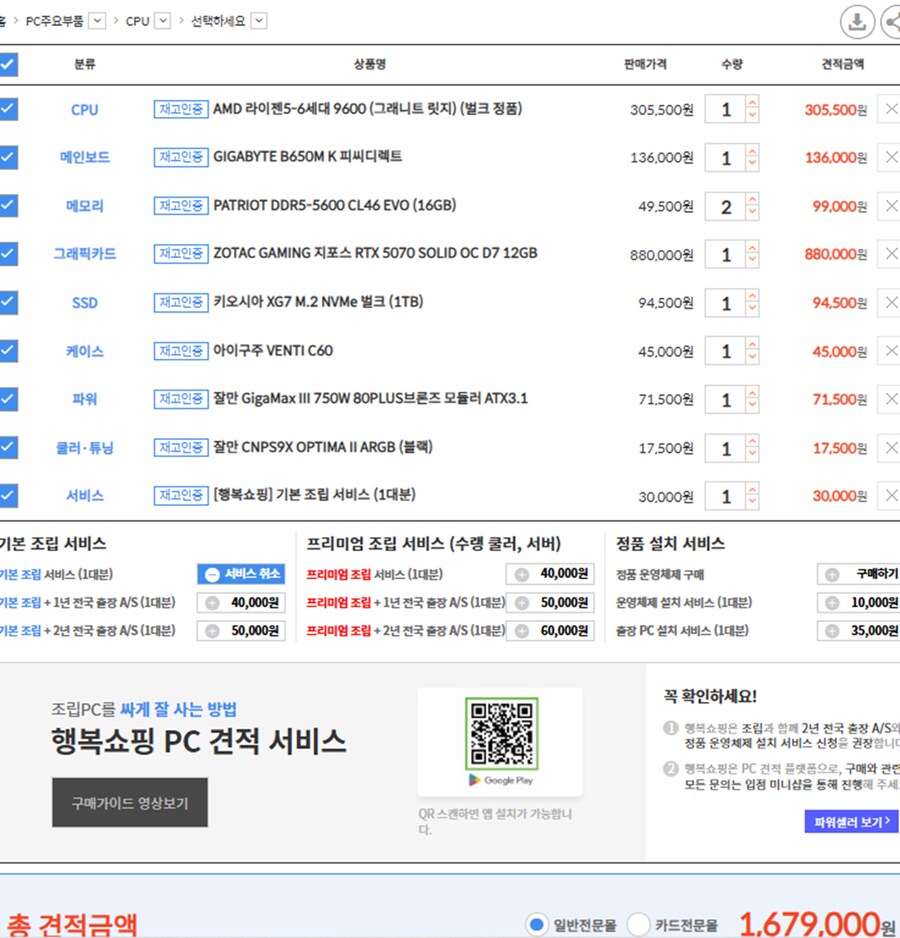
Task: Uncheck the SSD row checkbox
Action: (x=8, y=302)
